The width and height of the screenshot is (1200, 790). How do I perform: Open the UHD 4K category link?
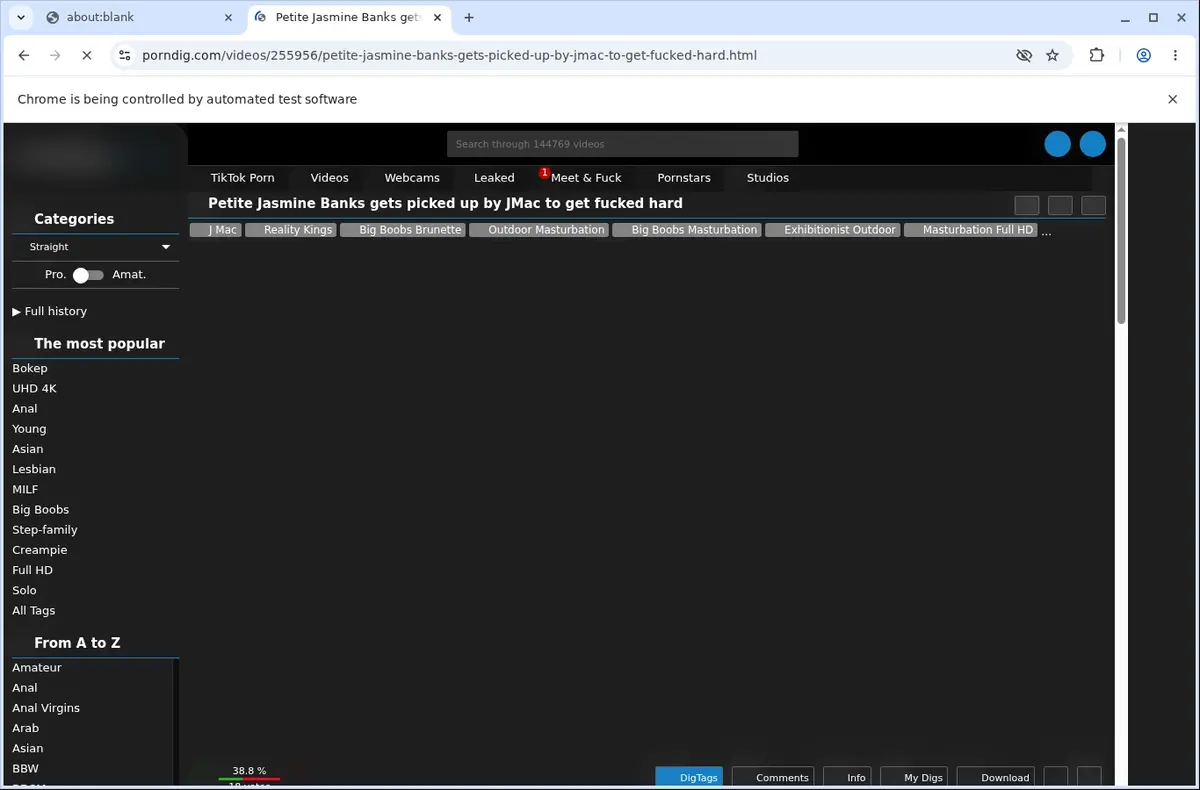[34, 388]
